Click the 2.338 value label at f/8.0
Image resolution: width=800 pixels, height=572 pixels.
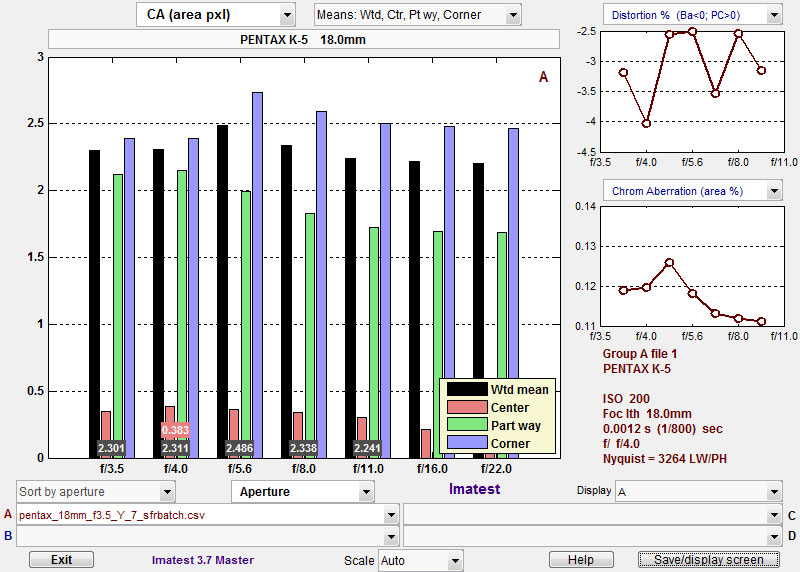304,449
